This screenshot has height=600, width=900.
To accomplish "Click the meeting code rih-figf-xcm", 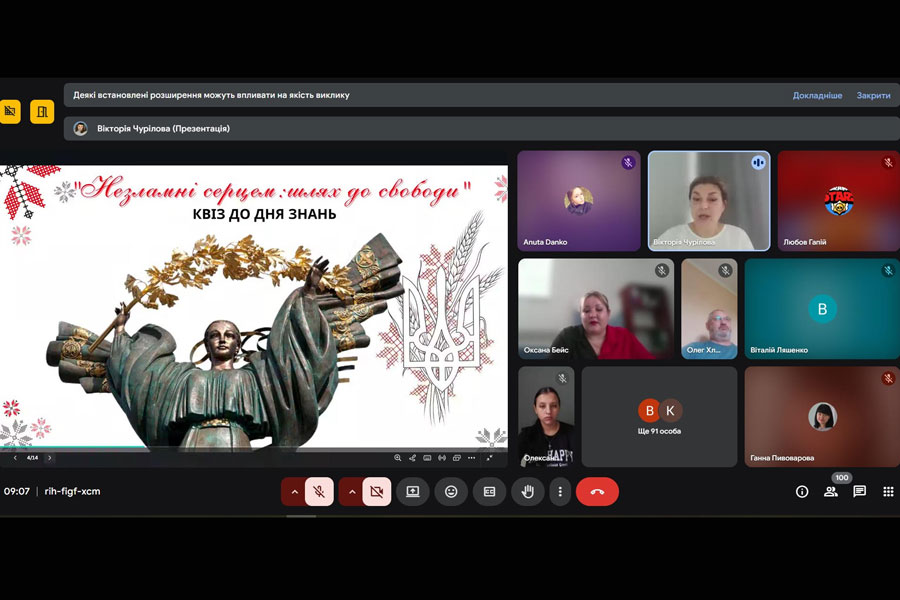I will 72,491.
